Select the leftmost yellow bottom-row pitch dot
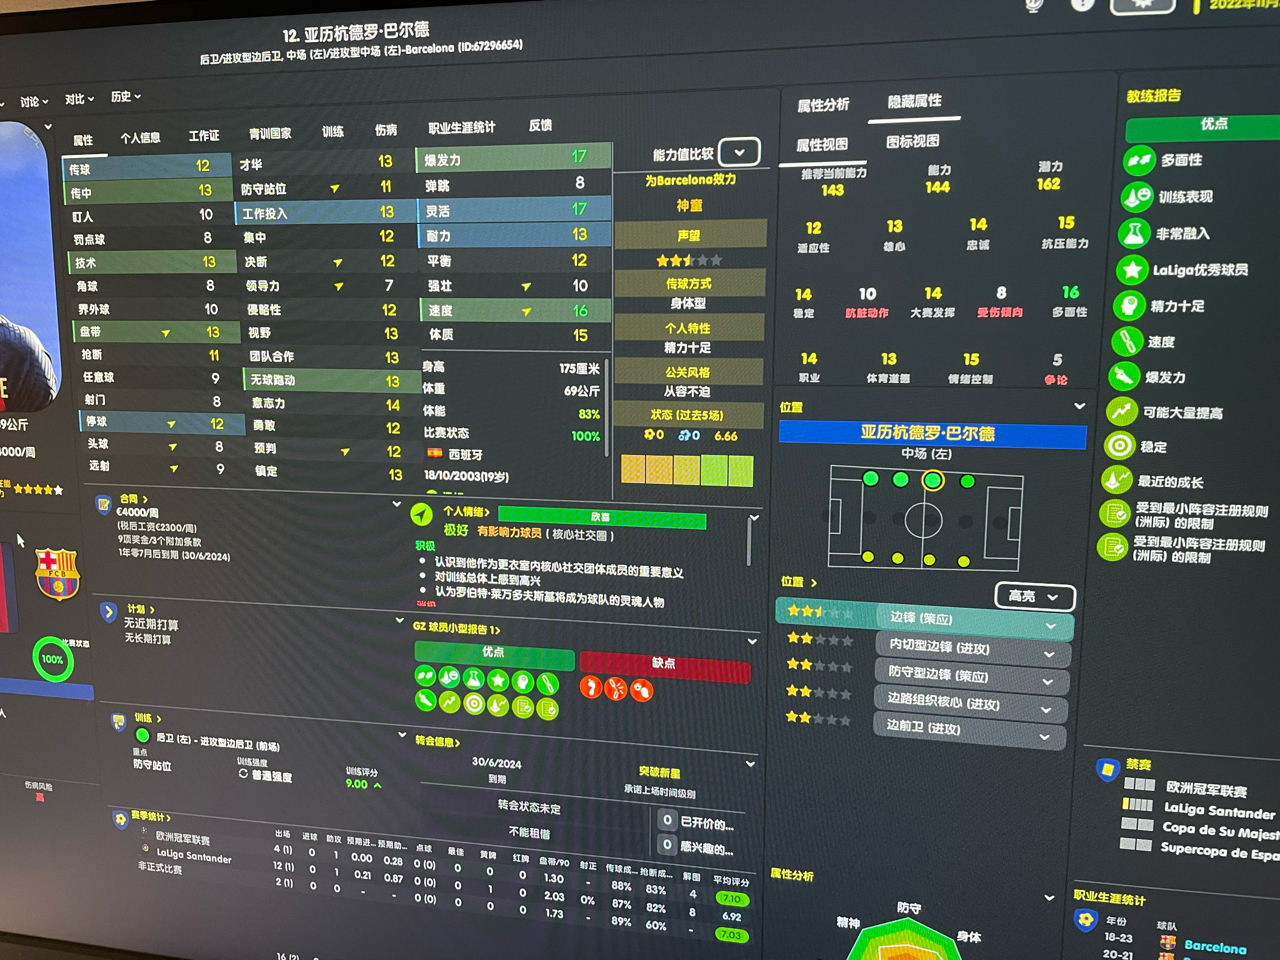The height and width of the screenshot is (960, 1280). pos(868,557)
